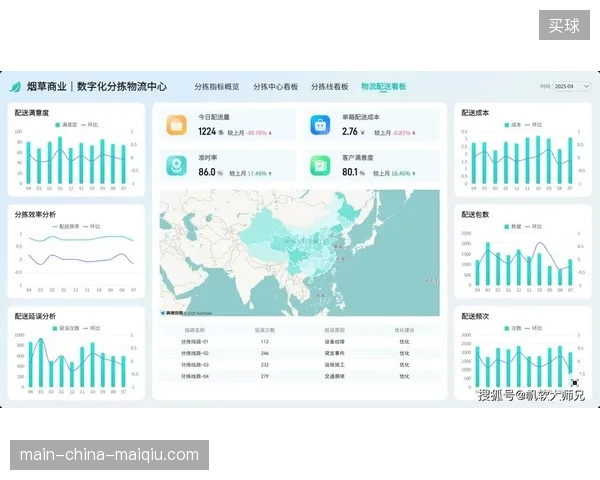Image resolution: width=600 pixels, height=480 pixels.
Task: Toggle 环比 legend in 配送成本 chart
Action: 534,125
